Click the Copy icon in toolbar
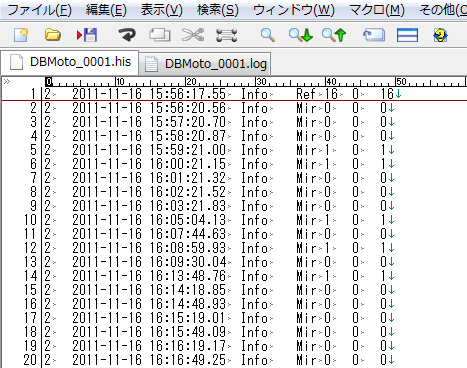The image size is (467, 368). pyautogui.click(x=160, y=35)
